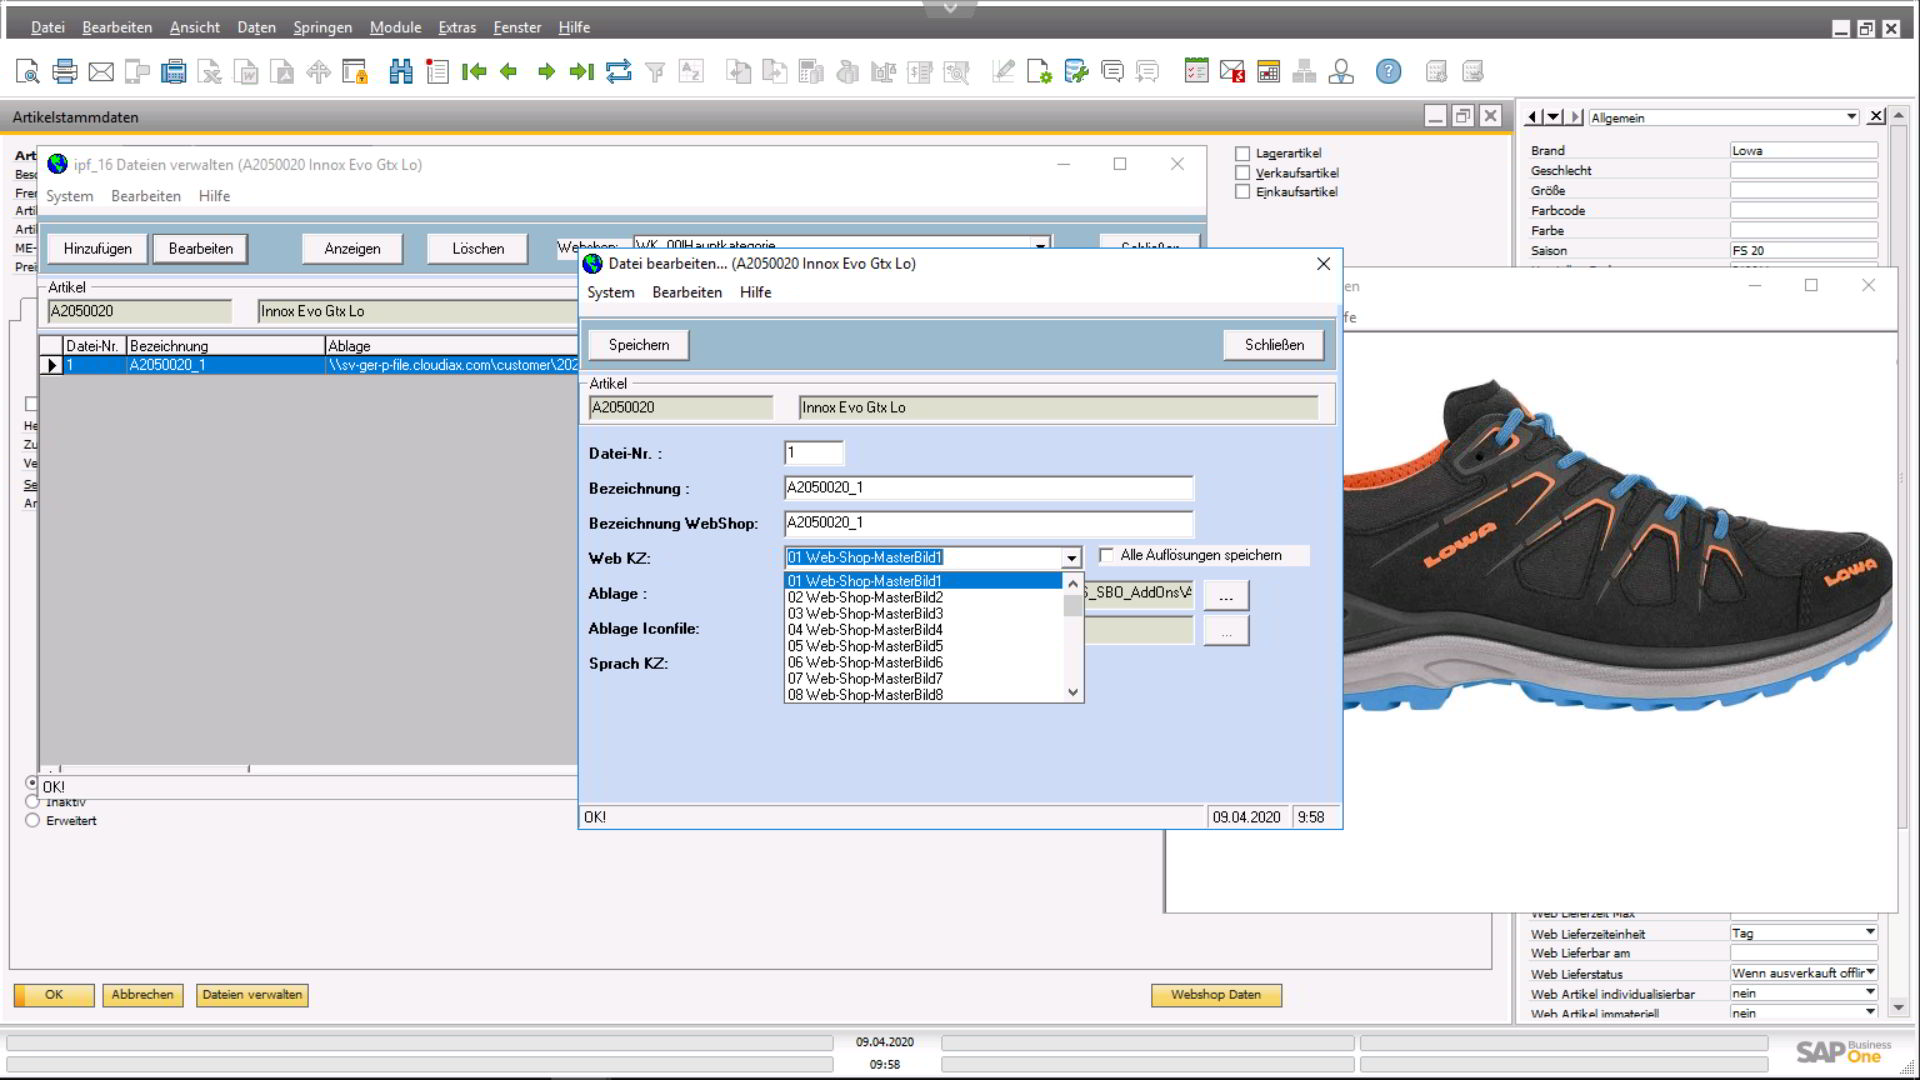Check the Einkaufsartikel checkbox
This screenshot has height=1080, width=1920.
pos(1242,192)
